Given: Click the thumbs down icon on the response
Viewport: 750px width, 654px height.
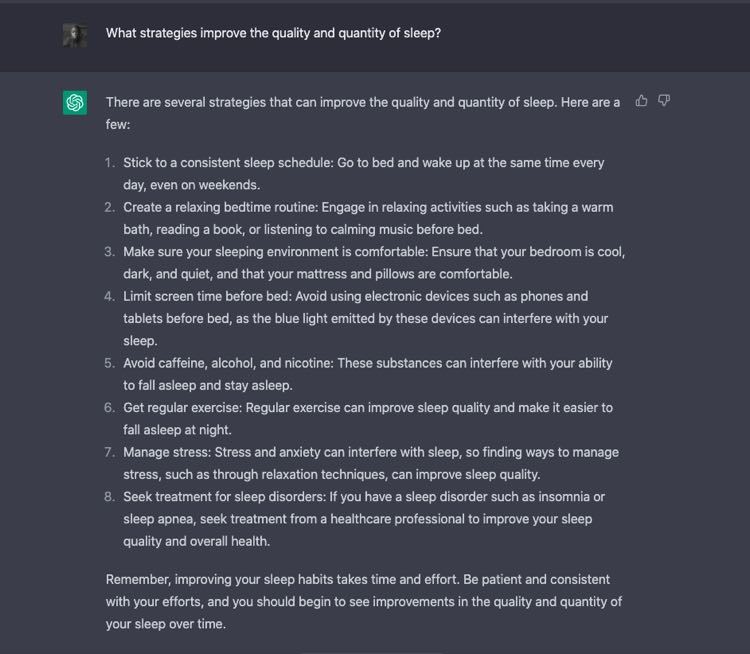Looking at the screenshot, I should [664, 101].
